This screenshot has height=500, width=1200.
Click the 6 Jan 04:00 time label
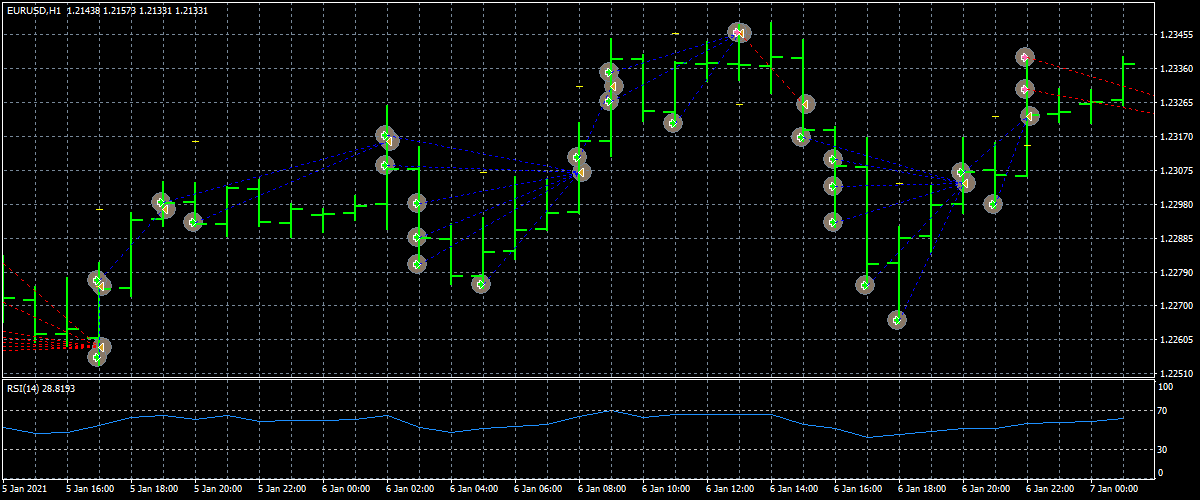(474, 490)
